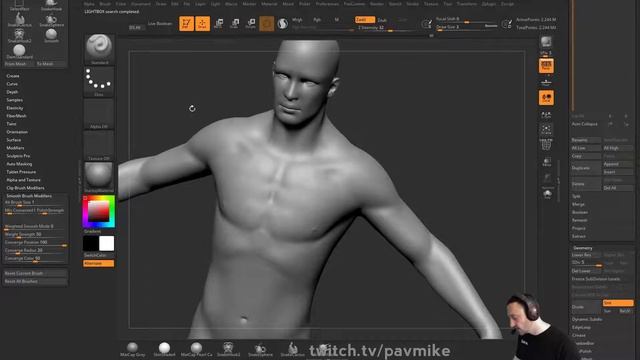Screen dimensions: 640x360
Task: Activate the Draw mode button
Action: (x=202, y=23)
